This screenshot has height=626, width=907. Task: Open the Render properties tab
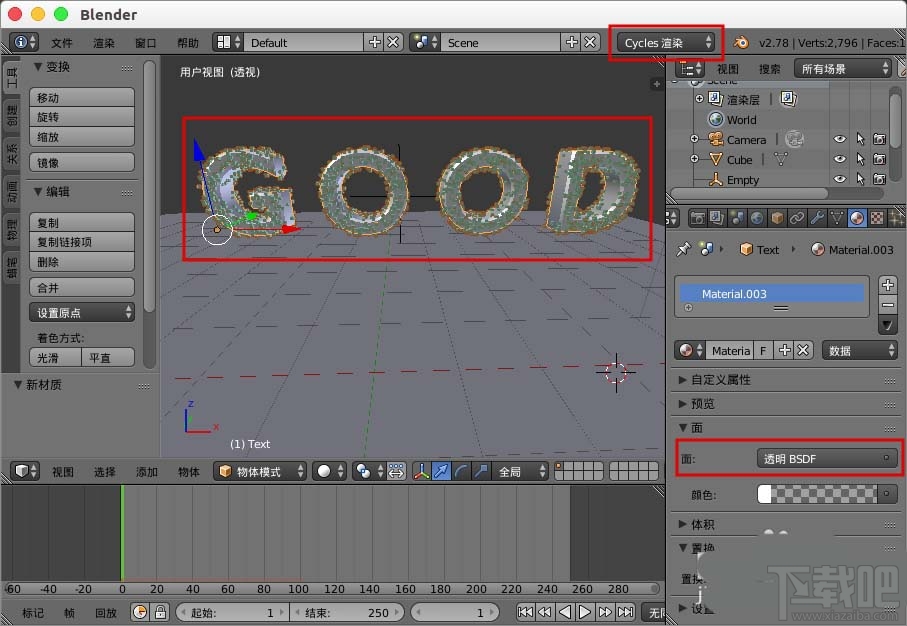[x=700, y=218]
